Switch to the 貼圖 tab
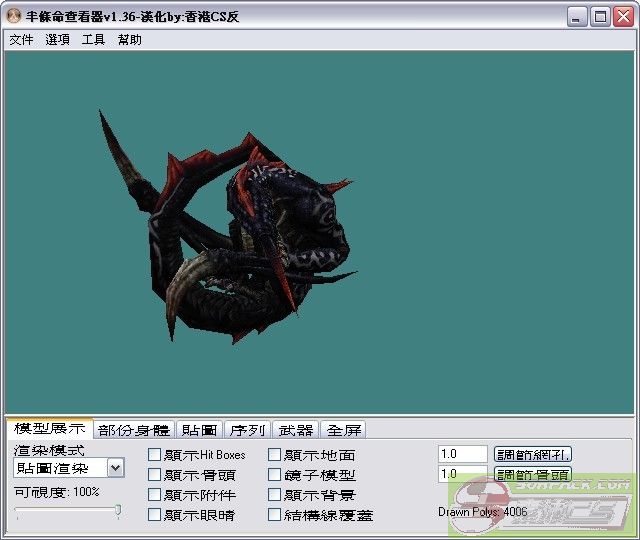 tap(199, 430)
